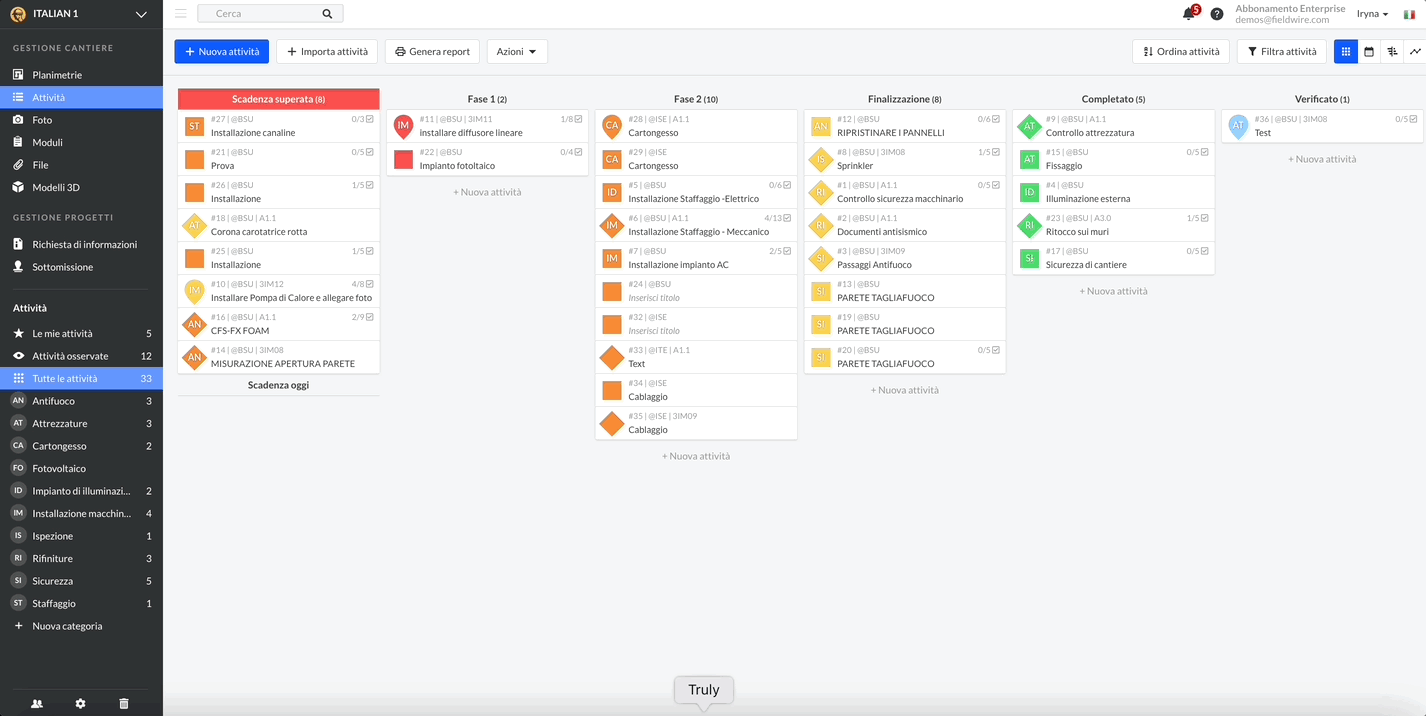The width and height of the screenshot is (1426, 716).
Task: Click checklist icon on task #27
Action: coord(370,119)
